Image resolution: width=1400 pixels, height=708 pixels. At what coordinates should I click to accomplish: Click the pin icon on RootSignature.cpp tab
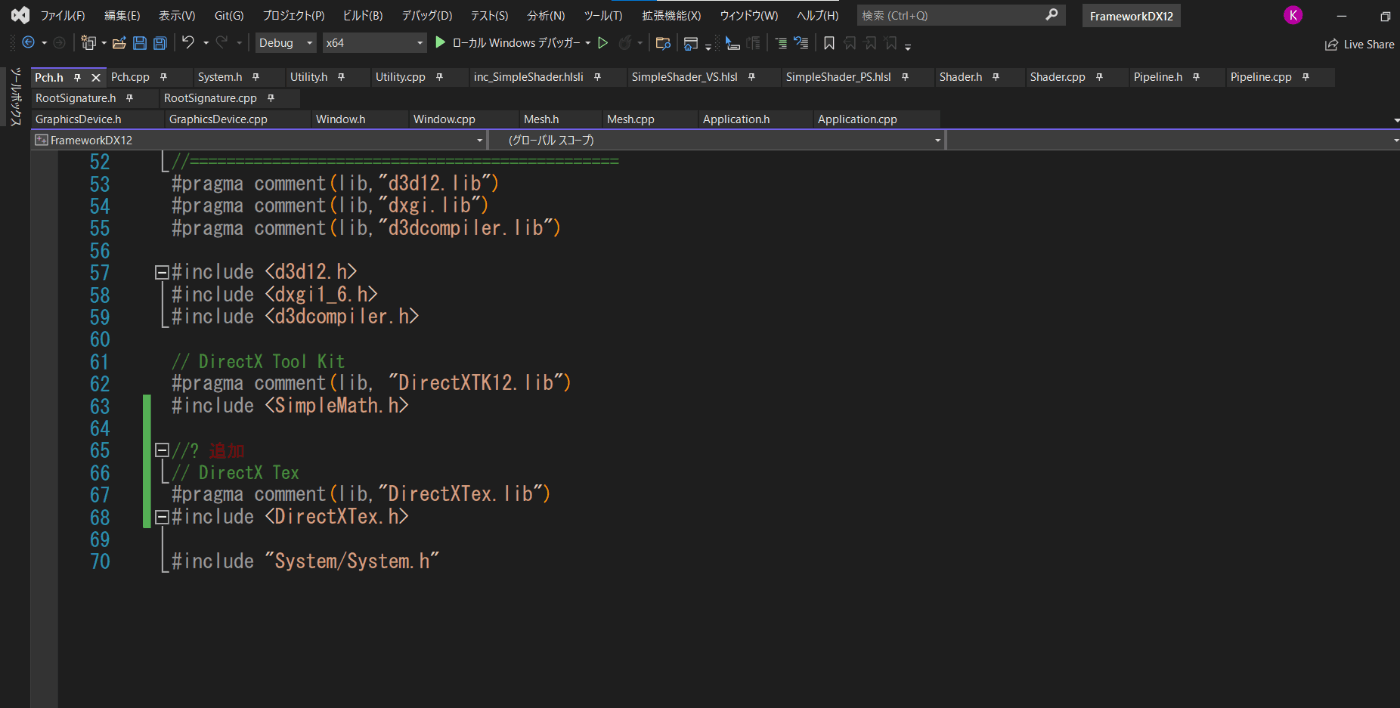271,98
